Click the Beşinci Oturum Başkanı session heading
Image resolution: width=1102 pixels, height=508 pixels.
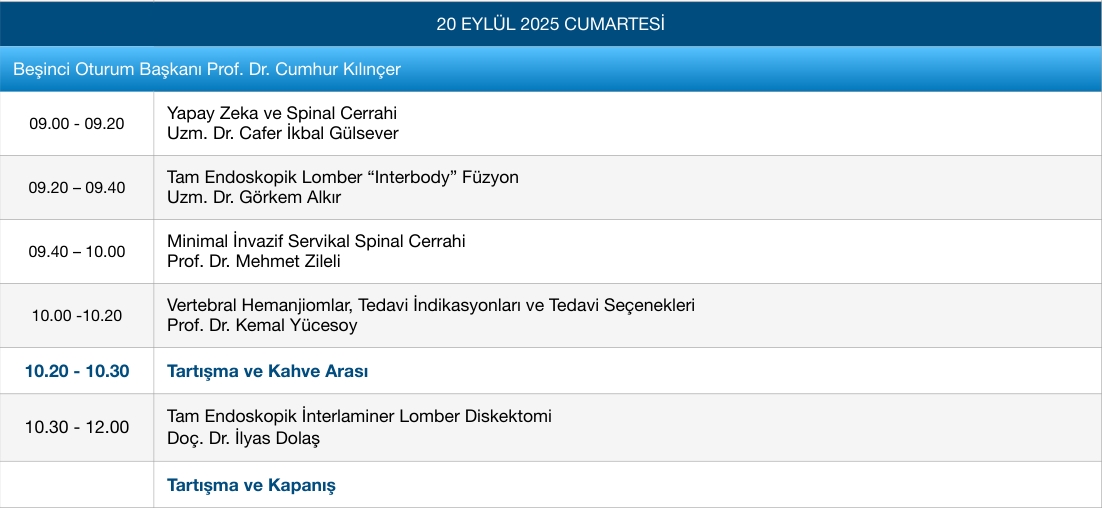(x=207, y=70)
